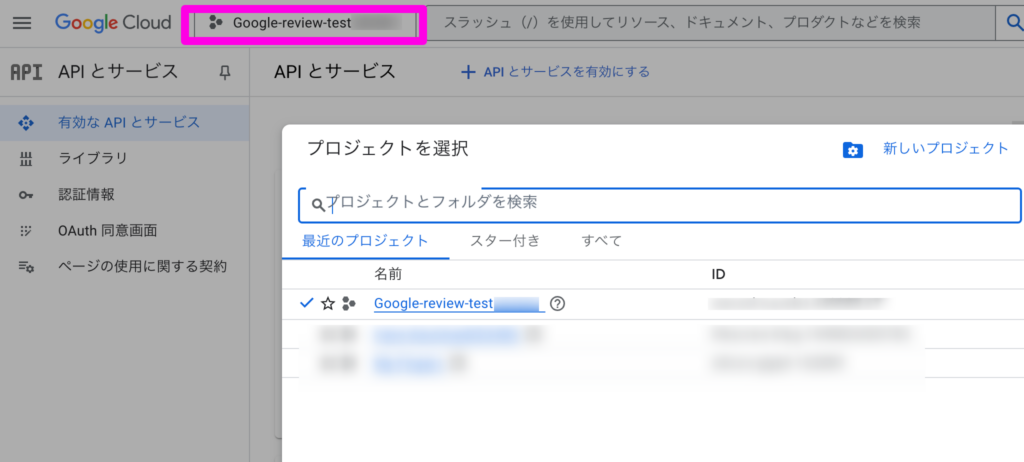Click the OAuth 同意画面 dotted icon

(x=26, y=231)
